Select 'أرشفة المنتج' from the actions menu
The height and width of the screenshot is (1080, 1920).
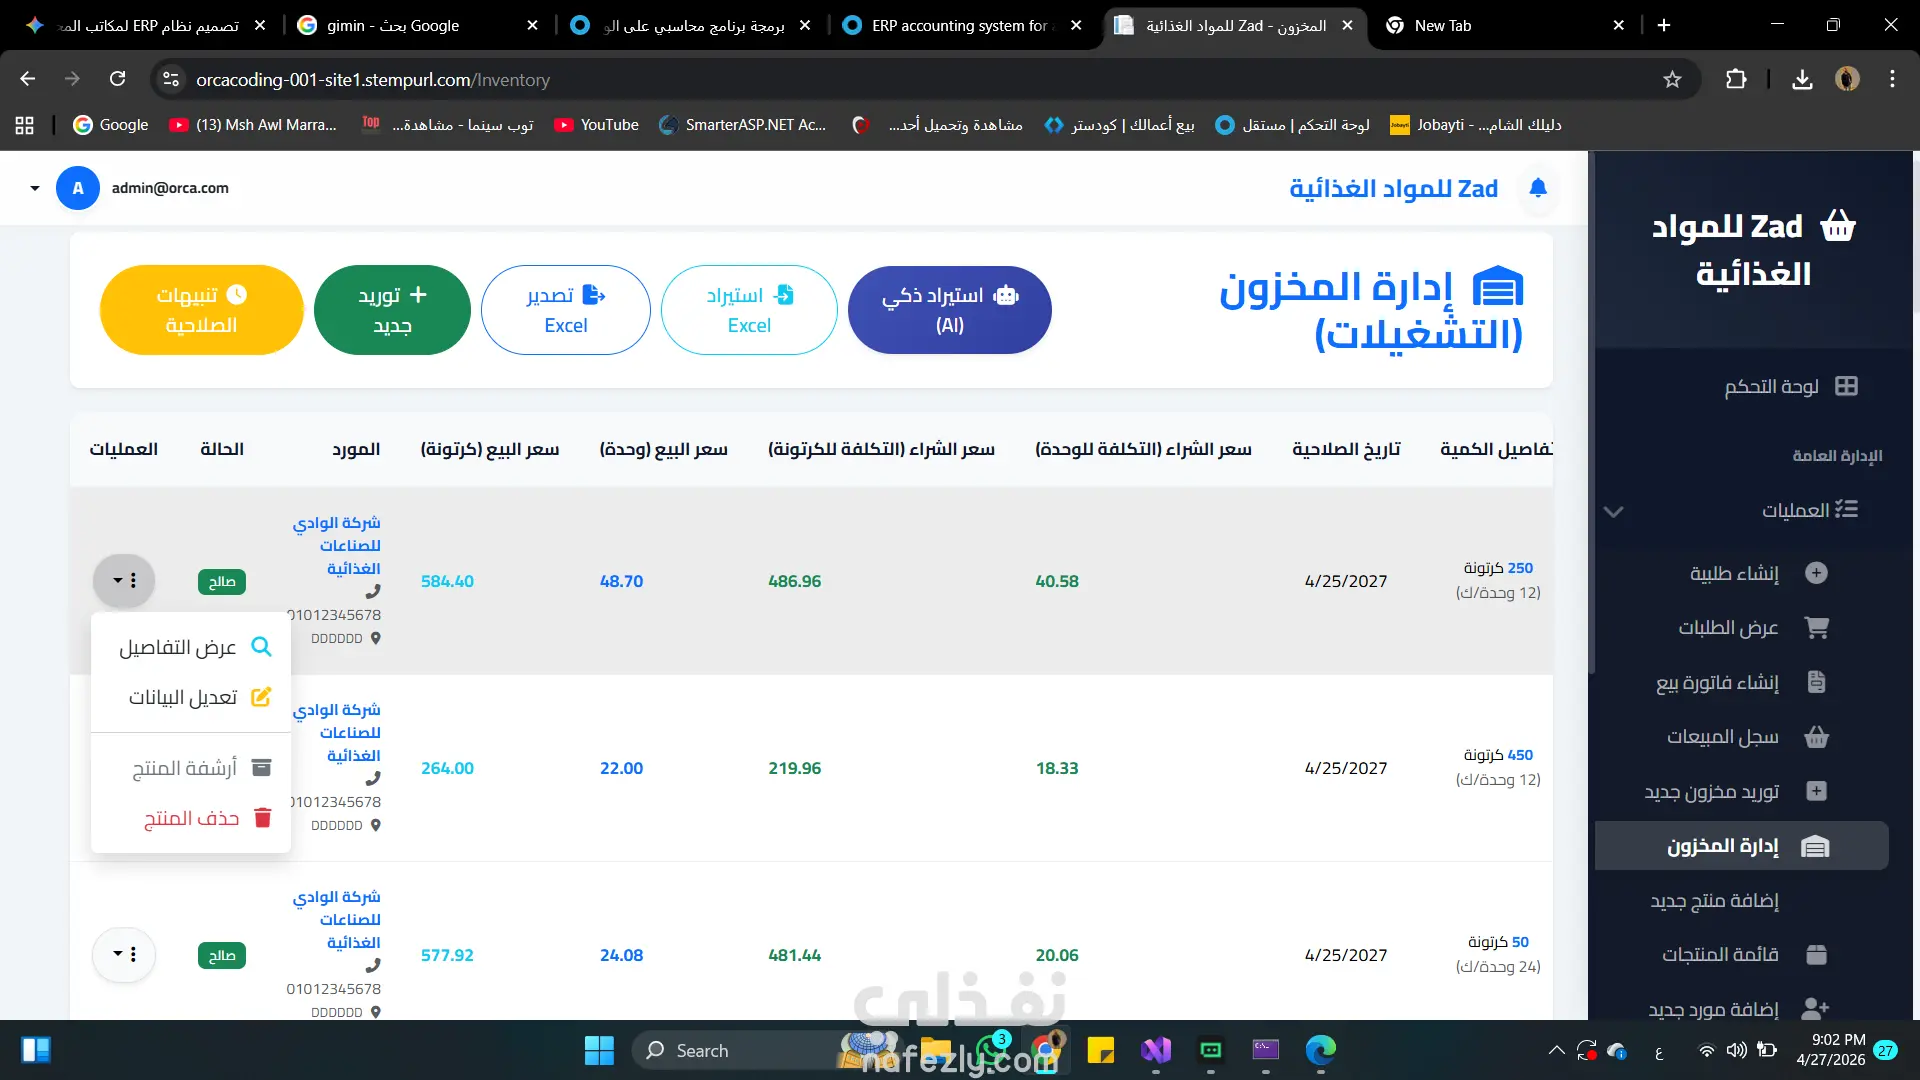coord(191,768)
